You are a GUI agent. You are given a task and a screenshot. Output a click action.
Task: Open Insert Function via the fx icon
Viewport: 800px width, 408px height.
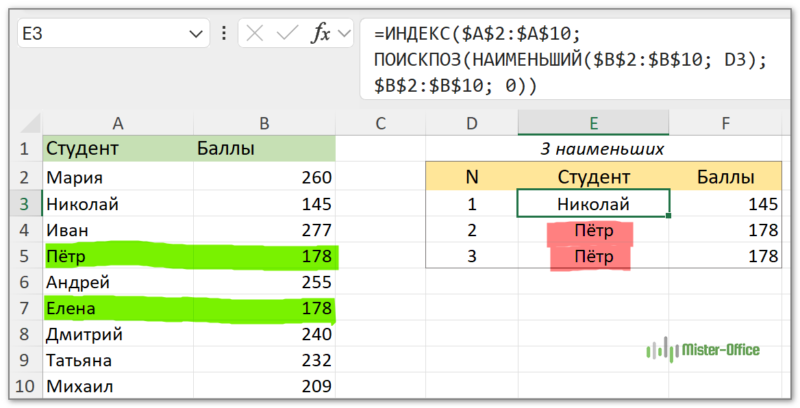pyautogui.click(x=321, y=33)
